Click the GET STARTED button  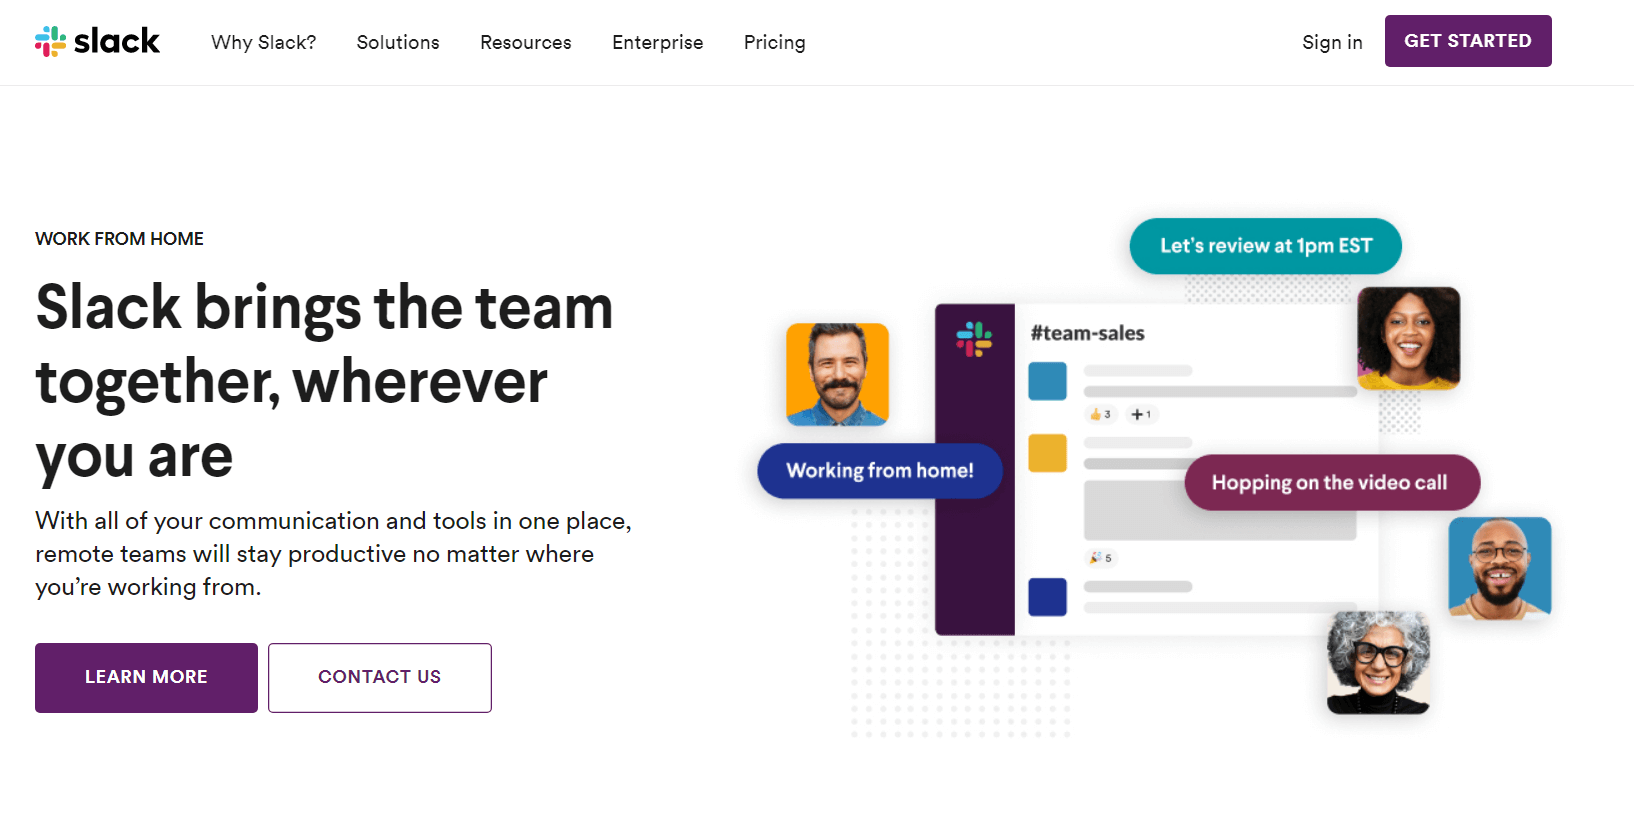1468,41
